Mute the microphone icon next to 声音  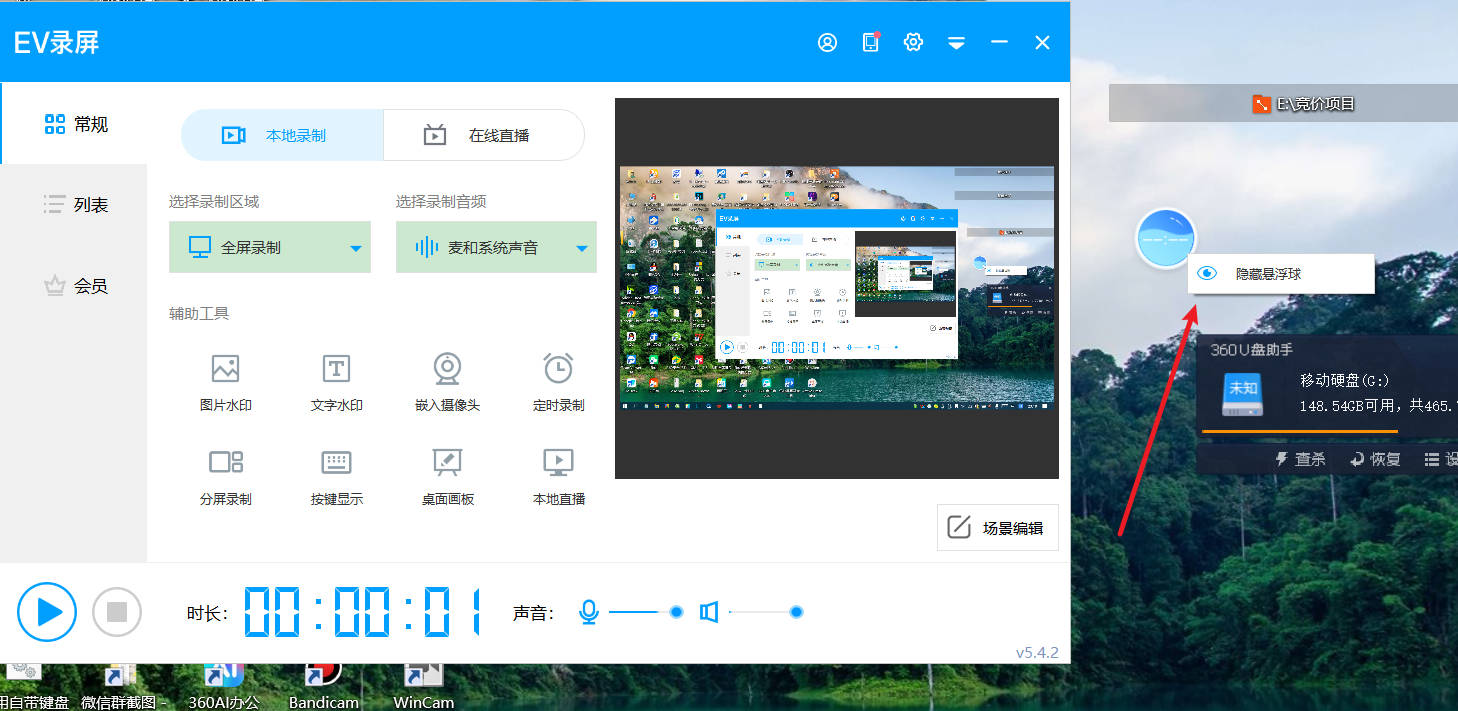pos(589,612)
